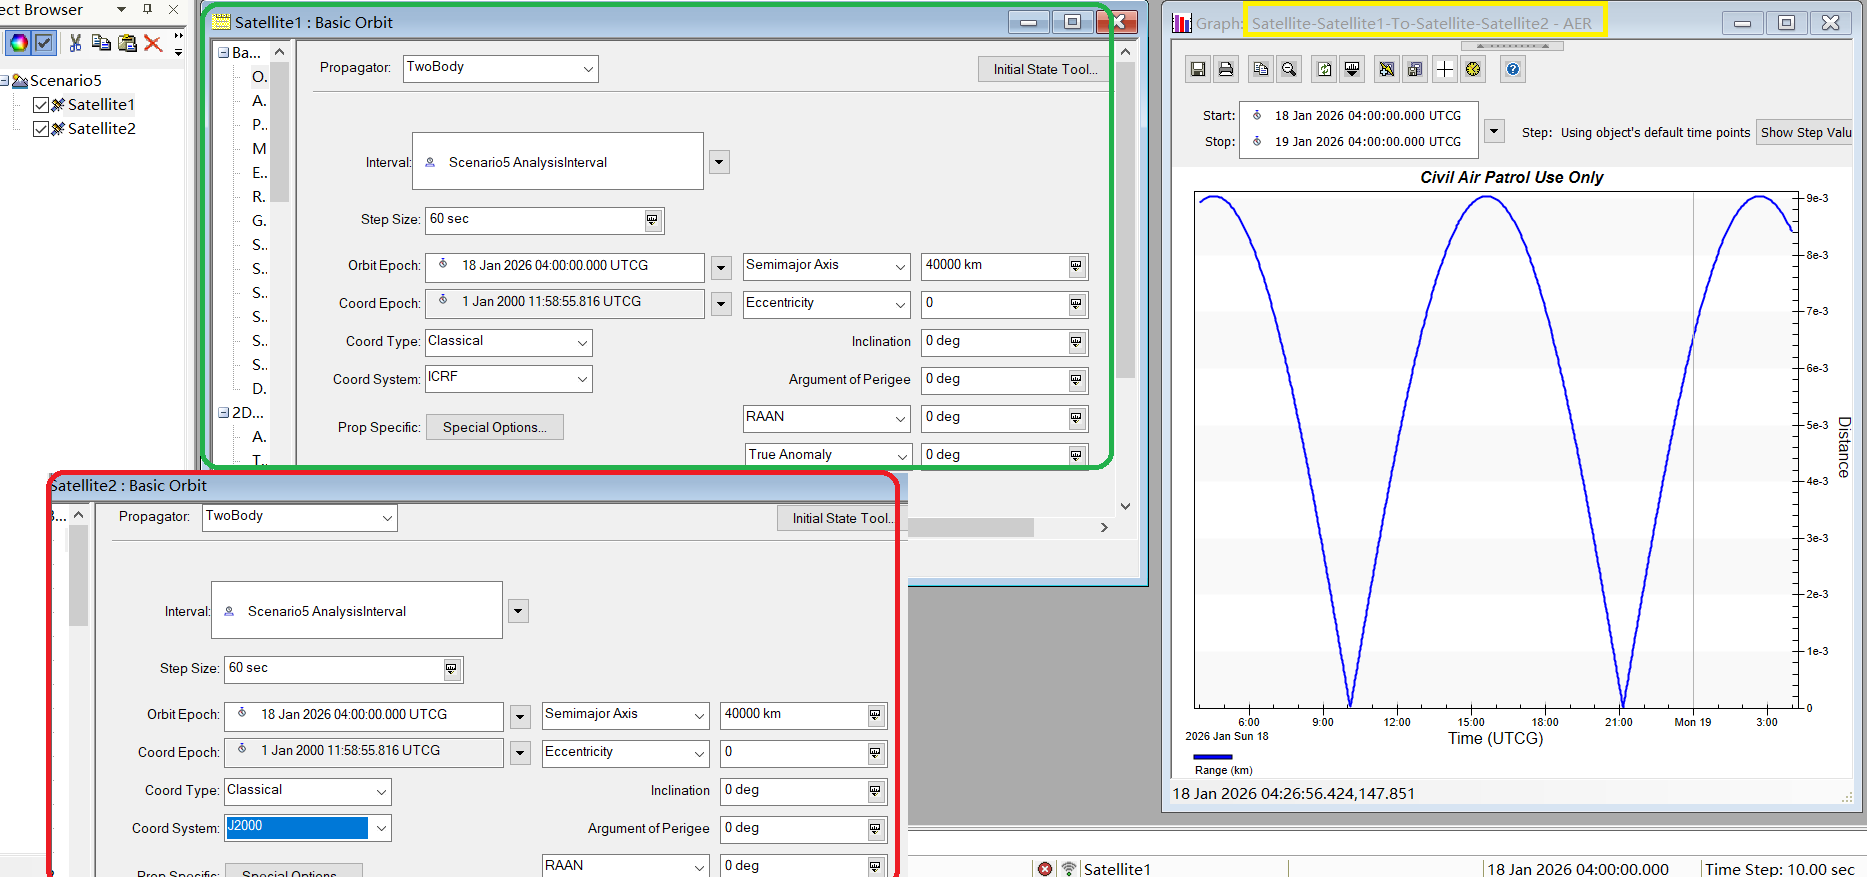The height and width of the screenshot is (877, 1867).
Task: Refresh the graph data
Action: click(1325, 69)
